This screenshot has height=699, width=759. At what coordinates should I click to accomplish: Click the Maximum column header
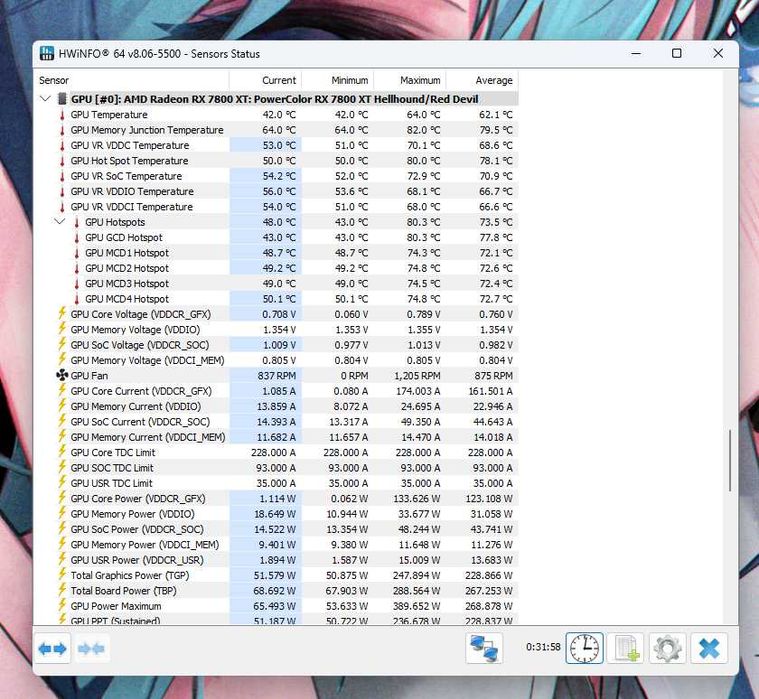(x=410, y=80)
